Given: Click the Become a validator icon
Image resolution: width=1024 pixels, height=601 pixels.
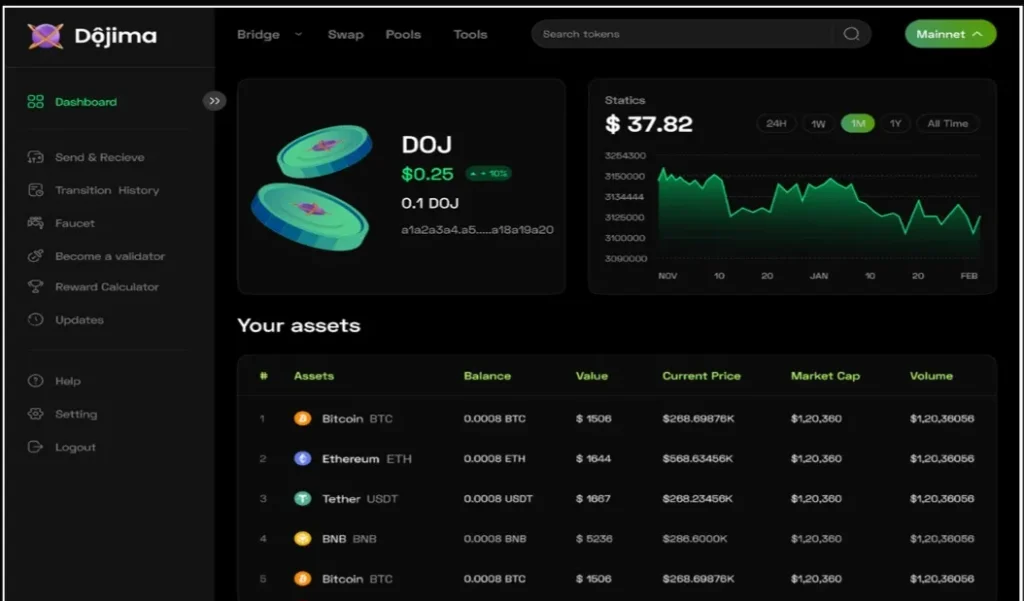Looking at the screenshot, I should (35, 256).
